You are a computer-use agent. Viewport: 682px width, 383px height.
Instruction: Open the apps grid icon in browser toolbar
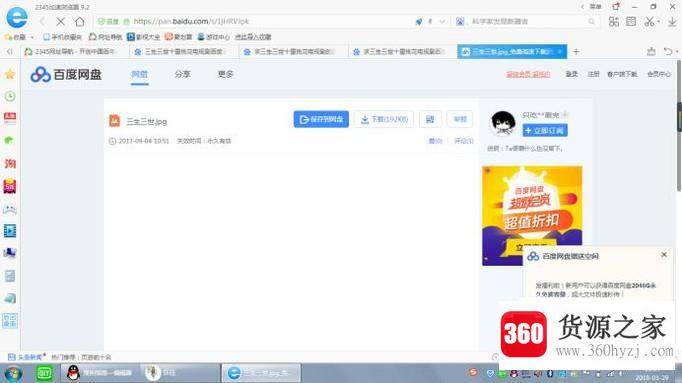point(614,21)
